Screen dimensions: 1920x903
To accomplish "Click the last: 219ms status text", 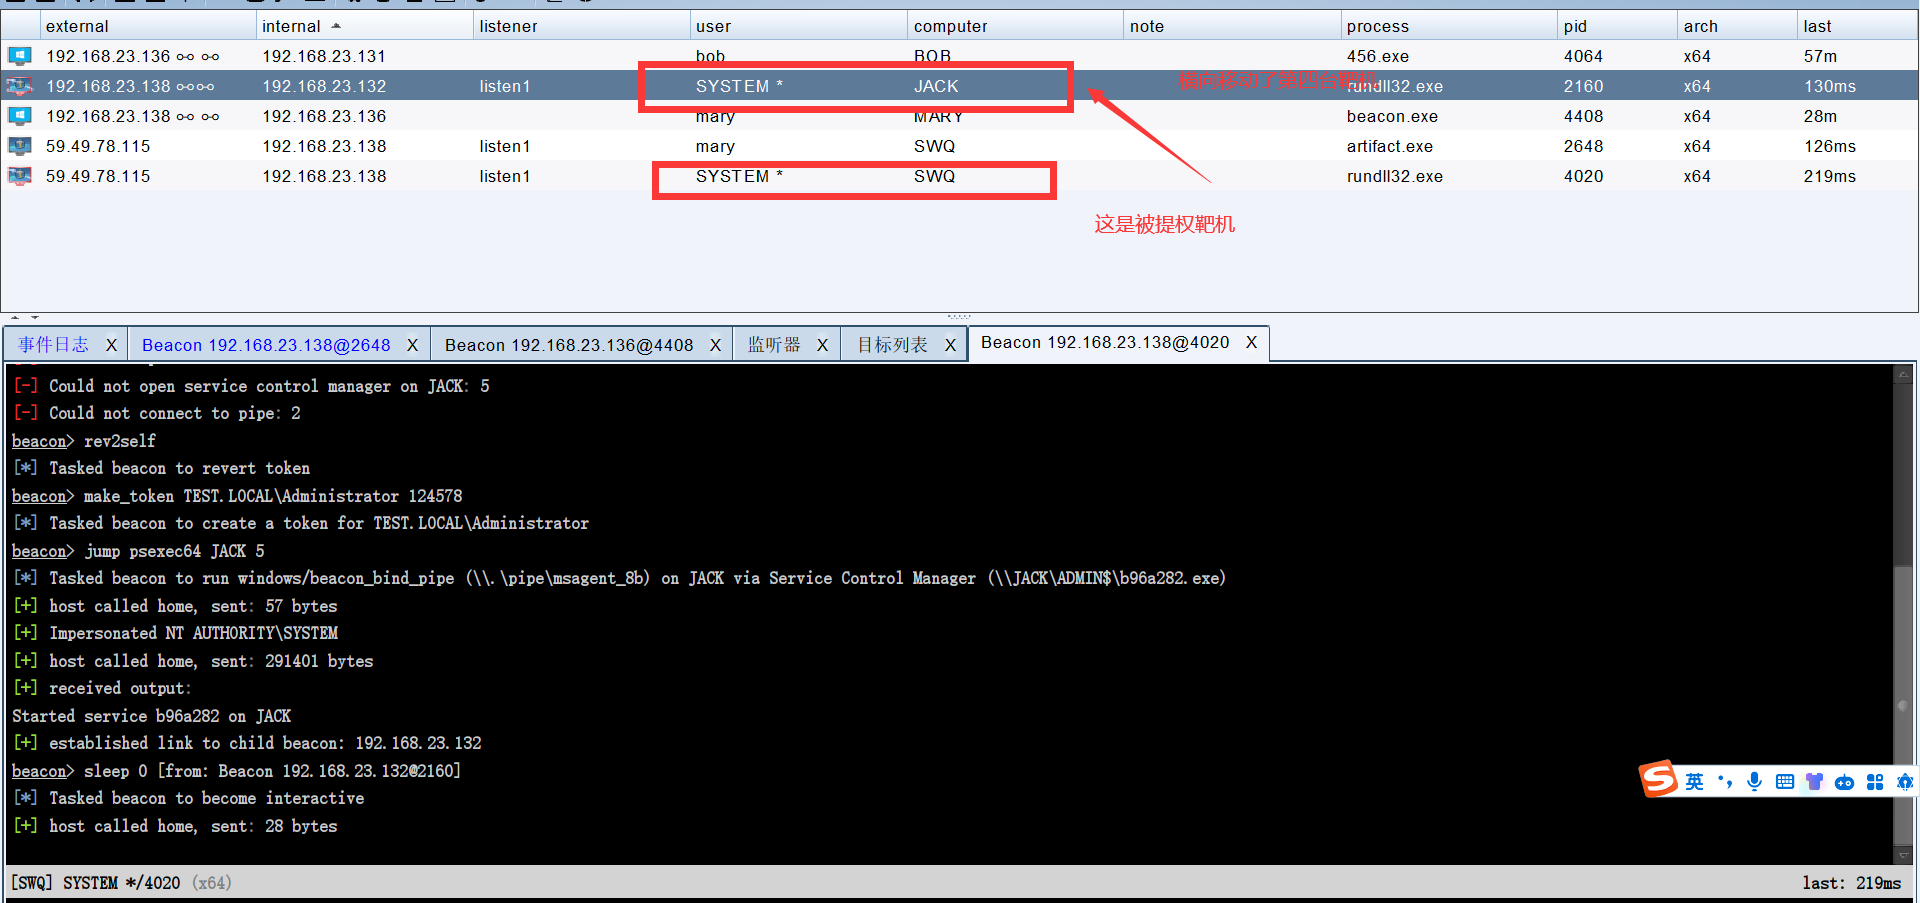I will click(1851, 883).
